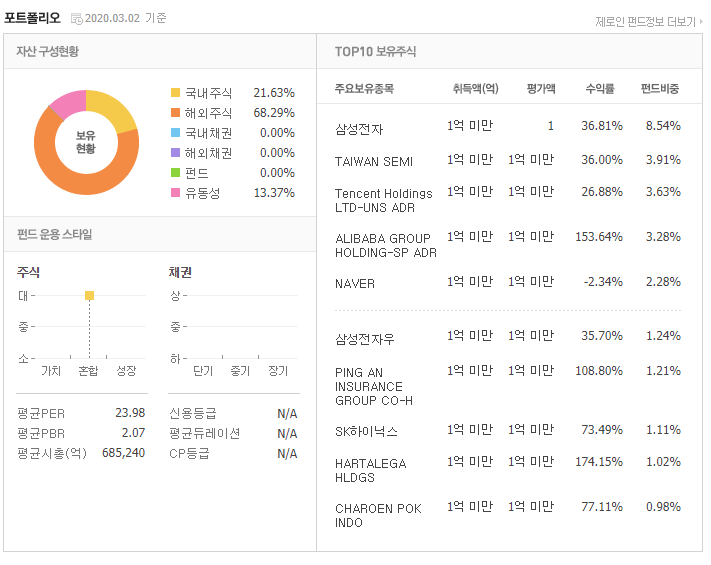Click the 혼합 axis label
Screen dimensions: 711x565
coord(88,371)
